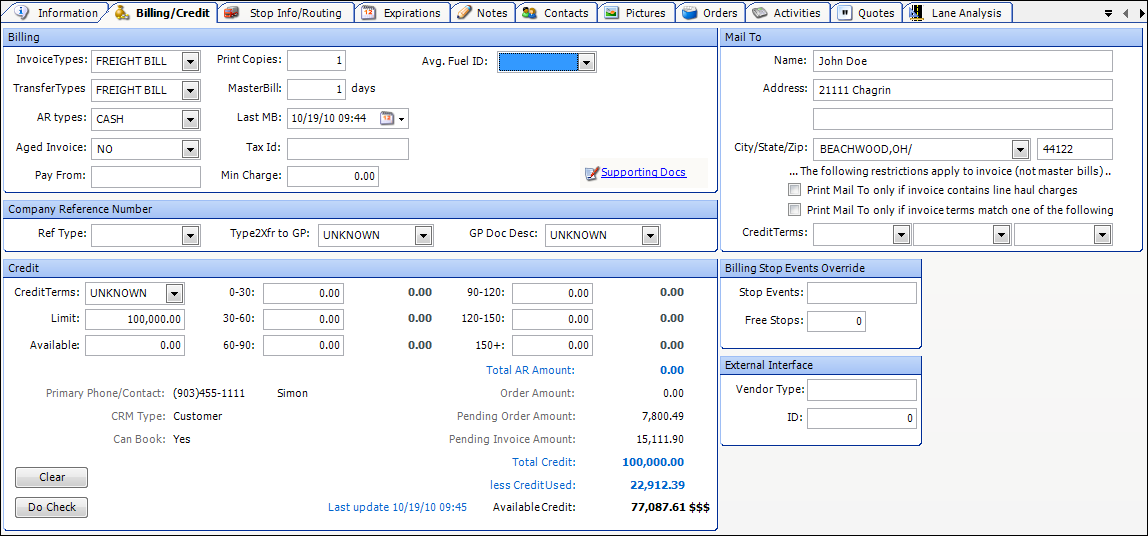Viewport: 1148px width, 536px height.
Task: Click the Address field with 21111 Chagrin
Action: pos(963,90)
